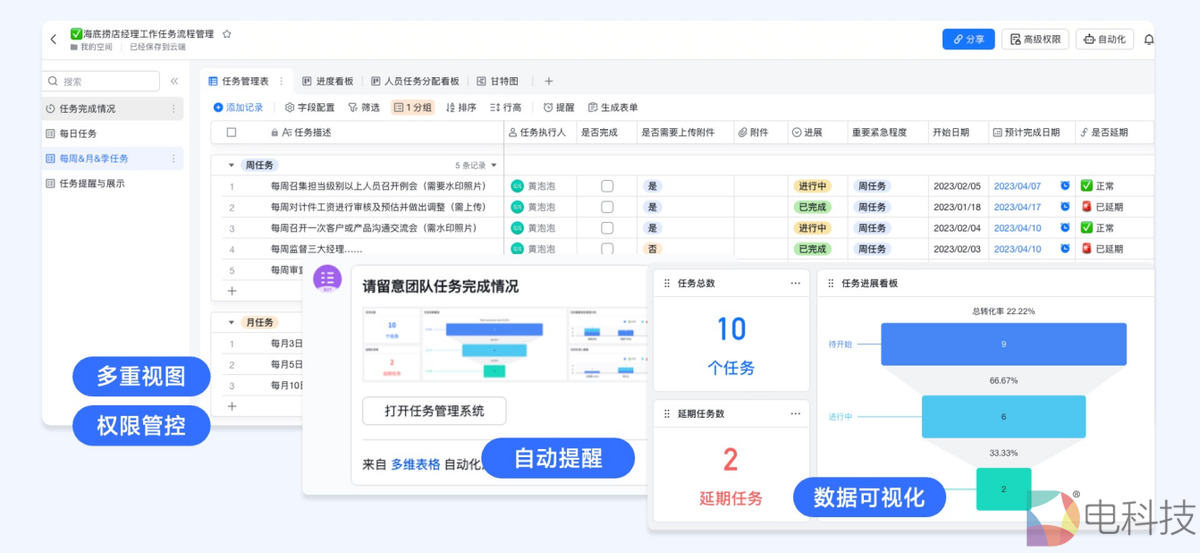Viewport: 1200px width, 553px height.
Task: Switch to the 人员任务分配看板 tab
Action: click(x=415, y=81)
